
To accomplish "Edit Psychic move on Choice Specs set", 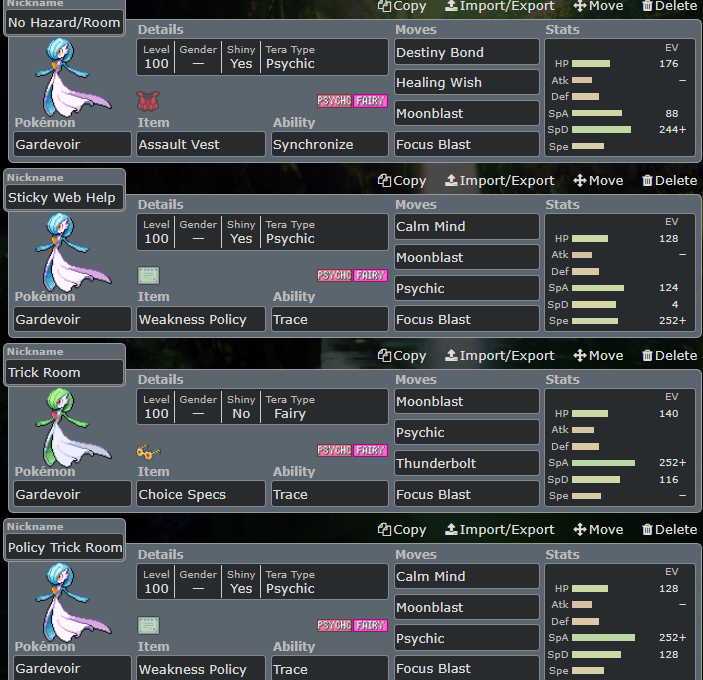I will [x=467, y=432].
